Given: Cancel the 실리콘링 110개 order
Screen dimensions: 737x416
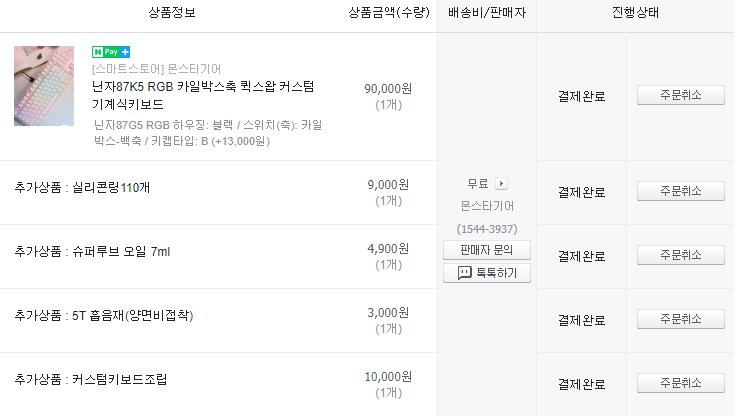Looking at the screenshot, I should (x=681, y=191).
